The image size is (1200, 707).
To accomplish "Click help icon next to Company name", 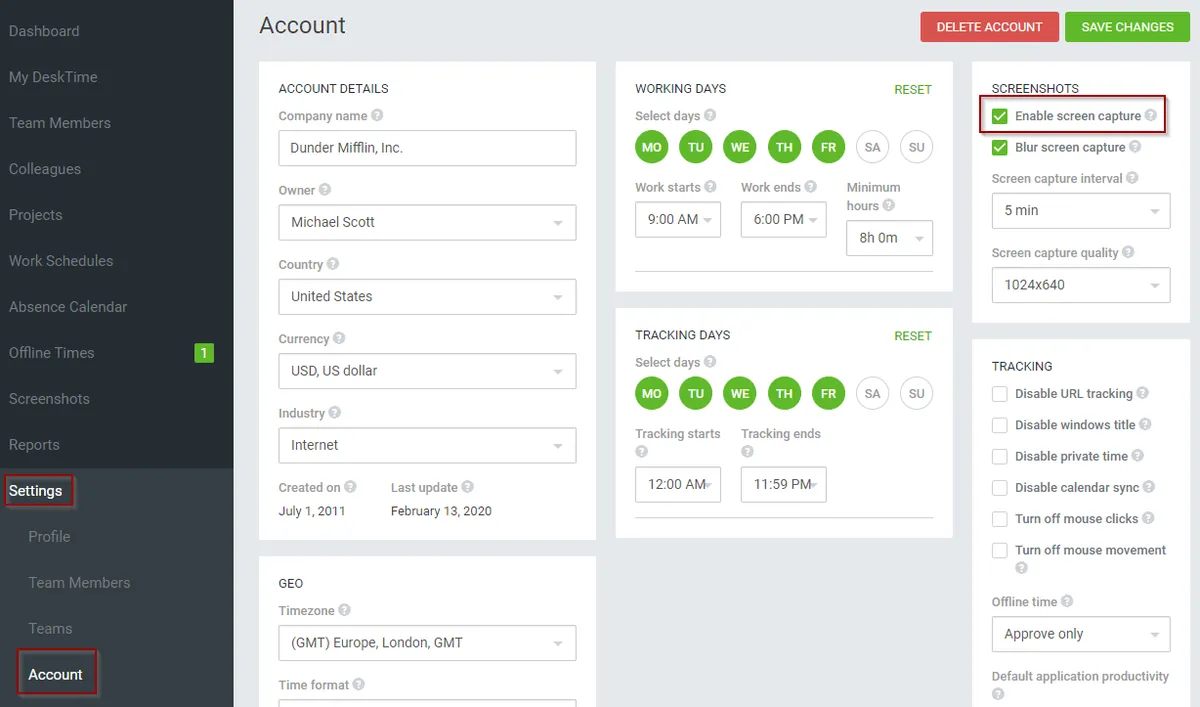I will (377, 116).
